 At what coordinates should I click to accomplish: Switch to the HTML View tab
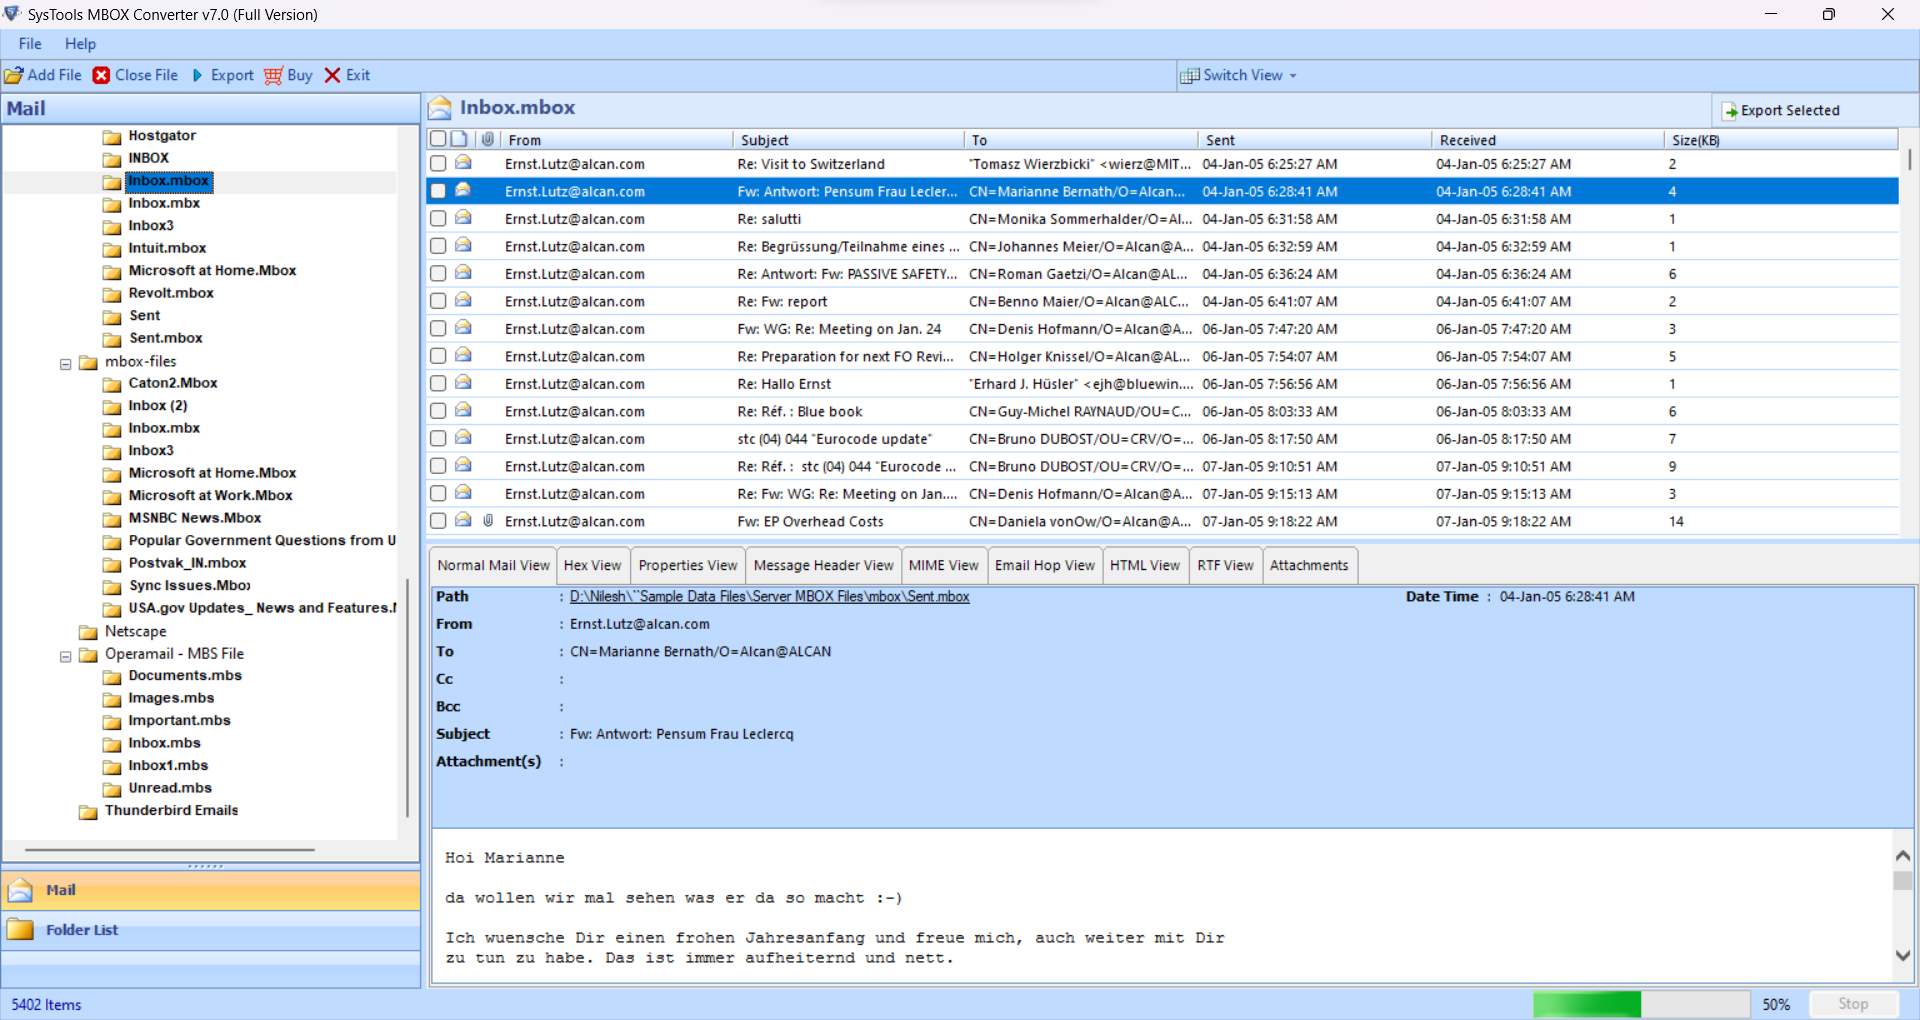1144,565
